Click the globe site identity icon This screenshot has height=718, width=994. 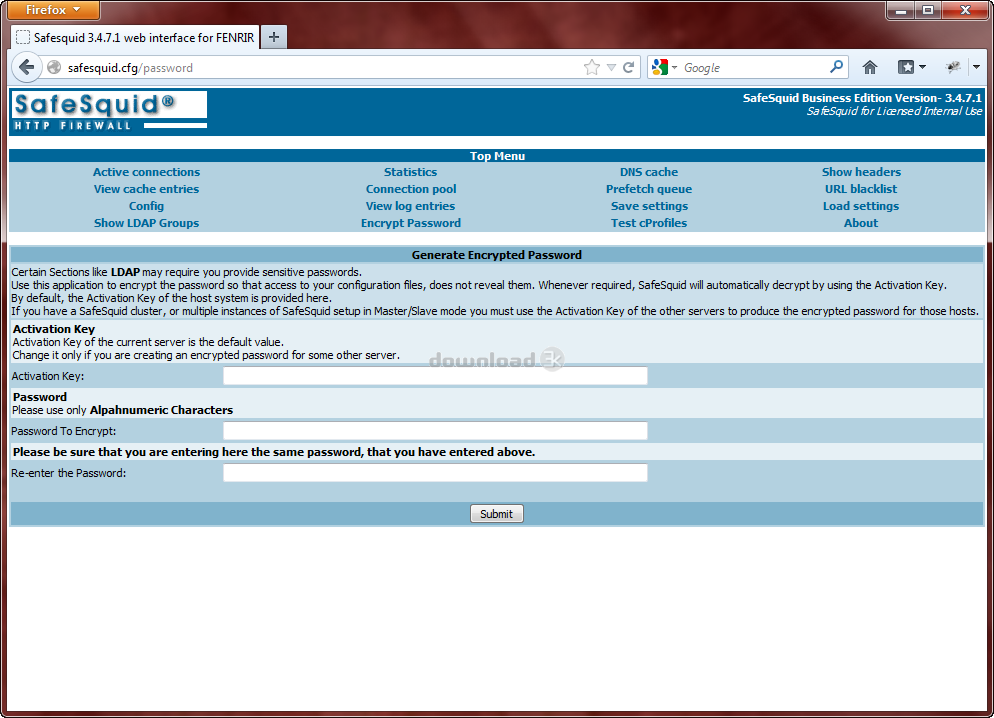[x=55, y=67]
